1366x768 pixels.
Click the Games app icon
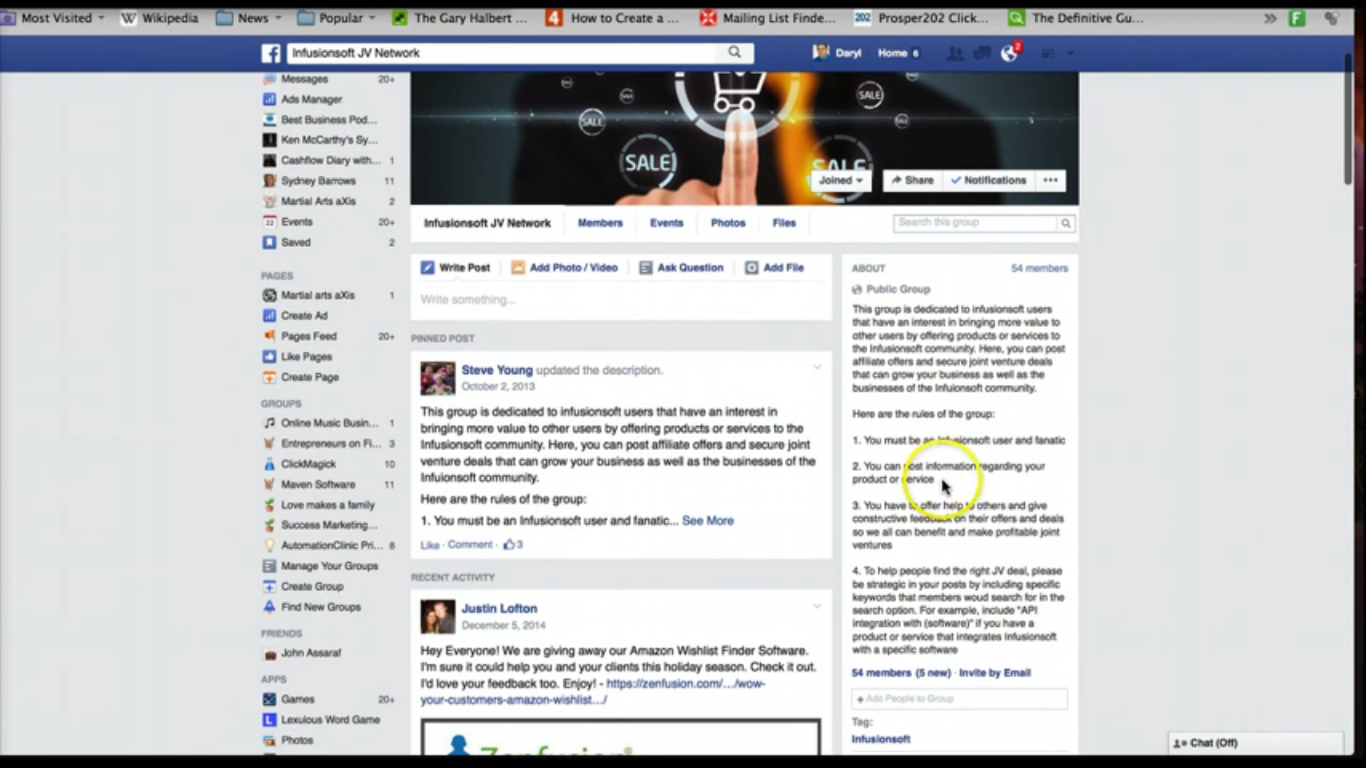pyautogui.click(x=269, y=700)
